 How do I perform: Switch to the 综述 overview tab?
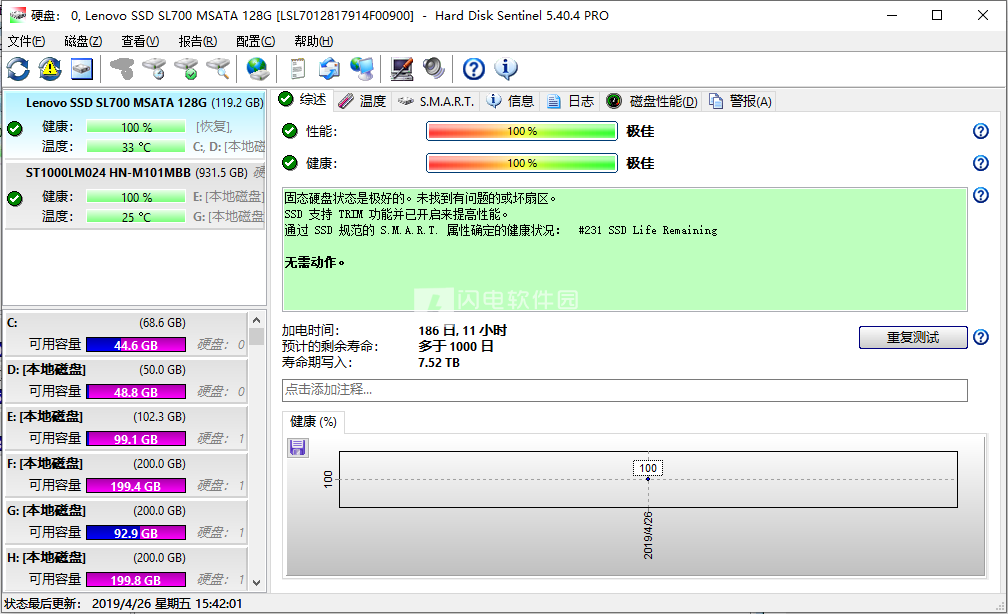[x=303, y=100]
